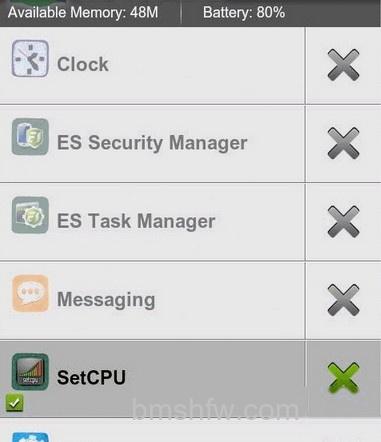Select the Clock list row
The image size is (381, 442).
(x=152, y=65)
